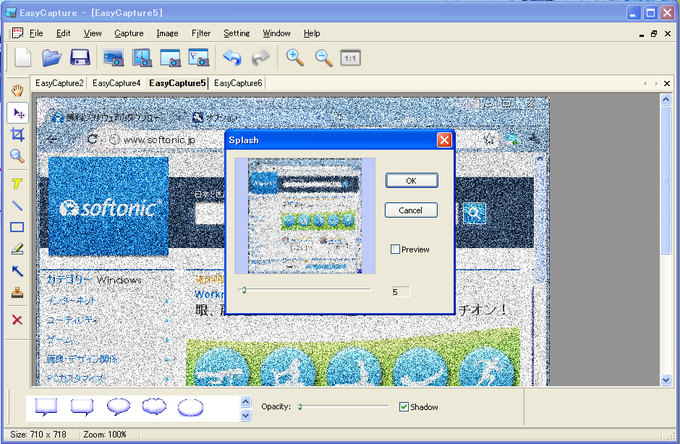This screenshot has height=444, width=680.
Task: Close the Splash dialog
Action: [x=444, y=140]
